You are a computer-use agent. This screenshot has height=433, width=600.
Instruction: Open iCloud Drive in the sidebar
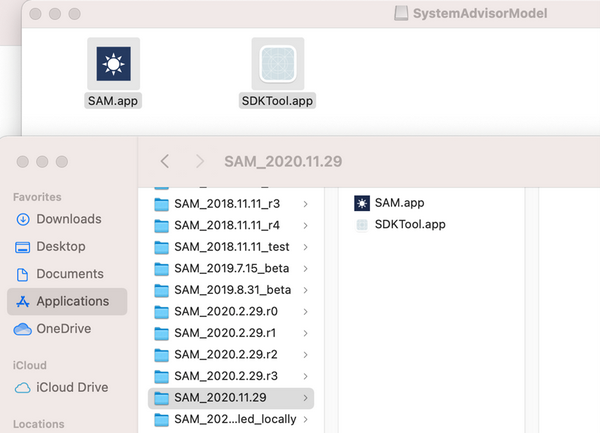[x=71, y=388]
